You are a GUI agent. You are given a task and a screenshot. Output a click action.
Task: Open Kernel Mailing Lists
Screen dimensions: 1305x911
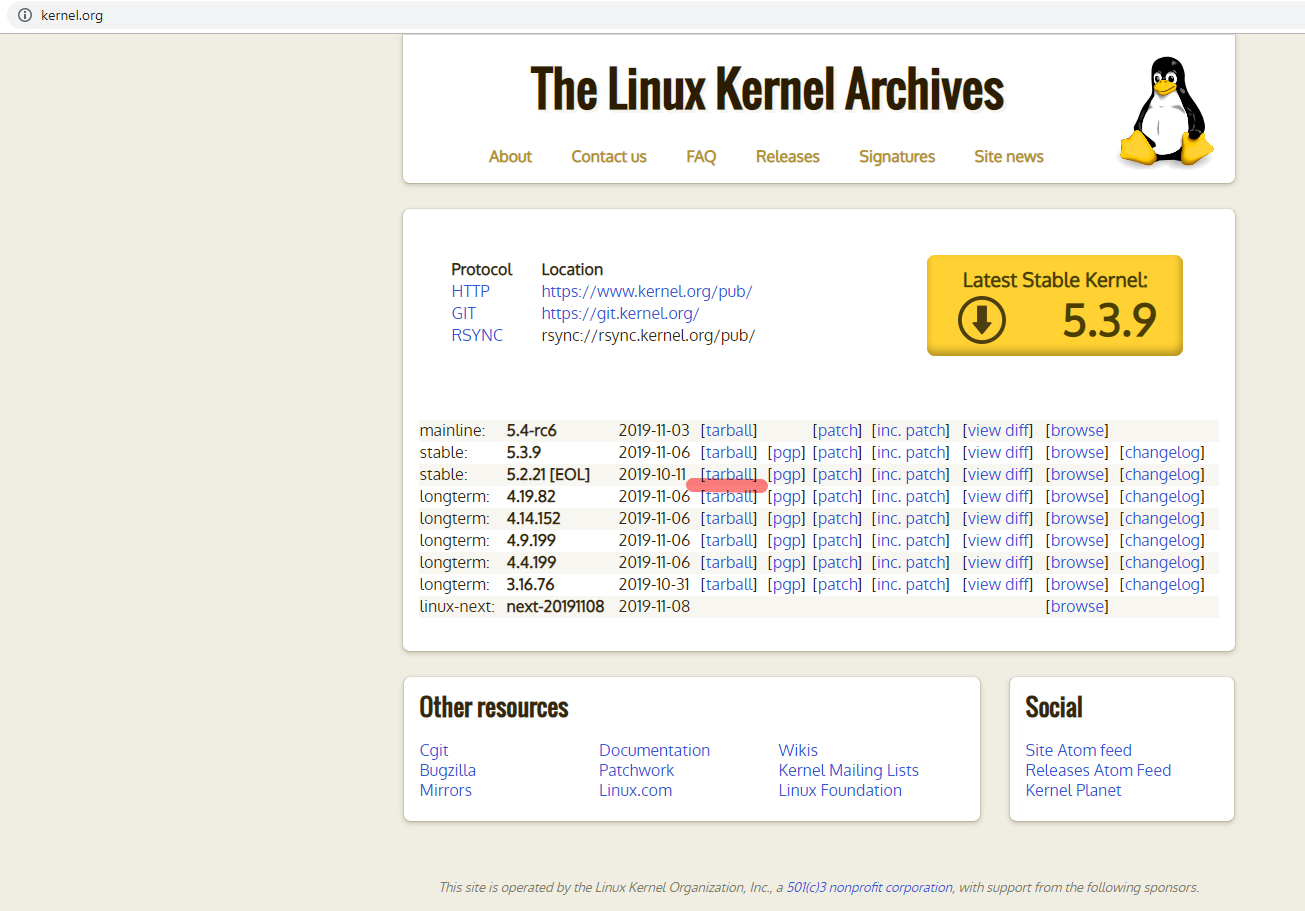pyautogui.click(x=849, y=770)
